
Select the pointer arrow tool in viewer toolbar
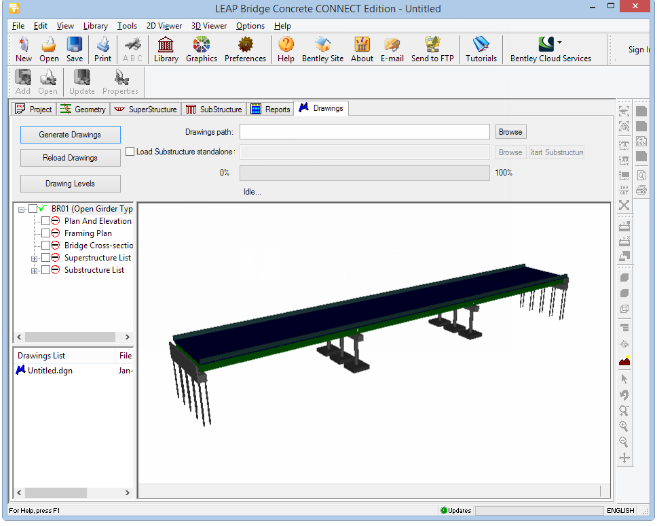624,379
